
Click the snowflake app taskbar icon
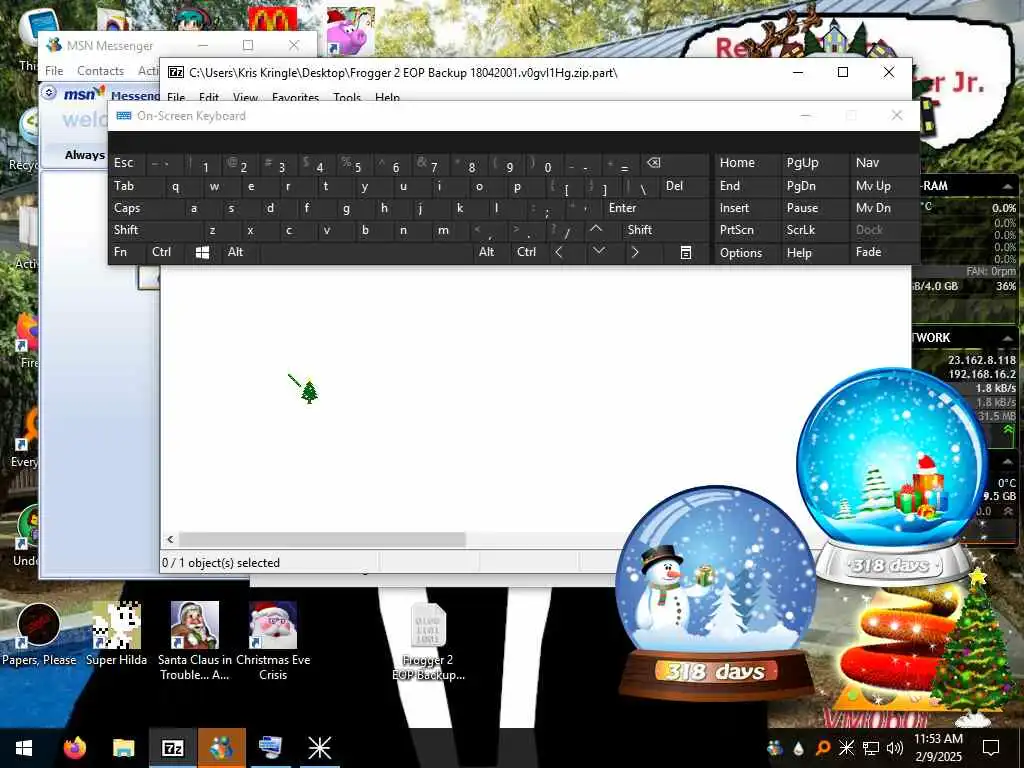tap(319, 748)
